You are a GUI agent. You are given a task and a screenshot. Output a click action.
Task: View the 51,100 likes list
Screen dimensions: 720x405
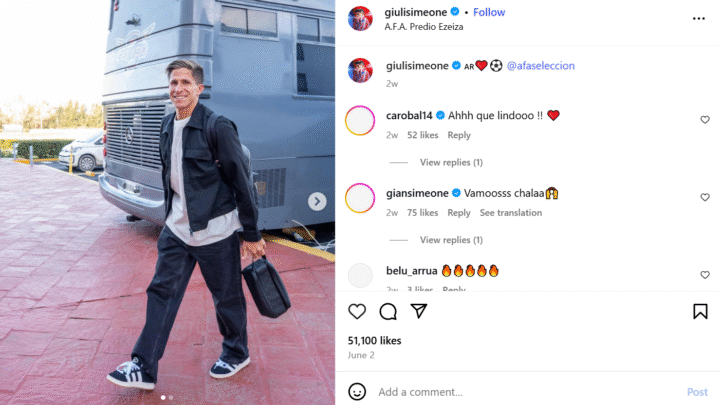point(374,340)
